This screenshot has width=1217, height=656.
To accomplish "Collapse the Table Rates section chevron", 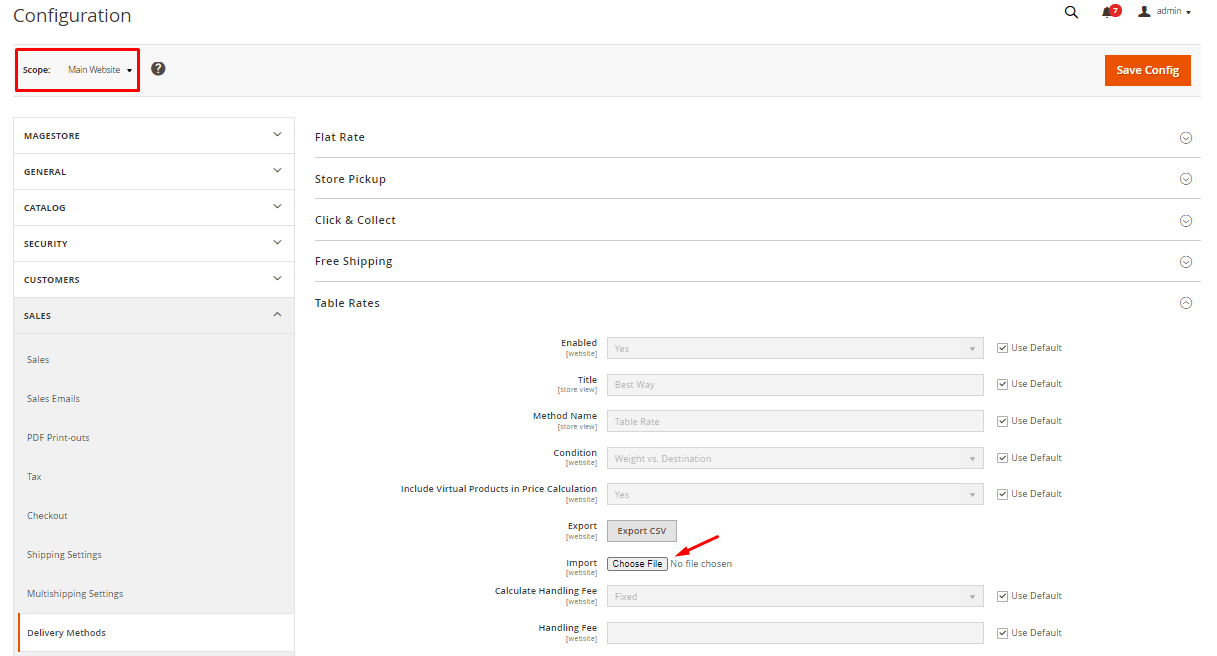I will [1186, 302].
